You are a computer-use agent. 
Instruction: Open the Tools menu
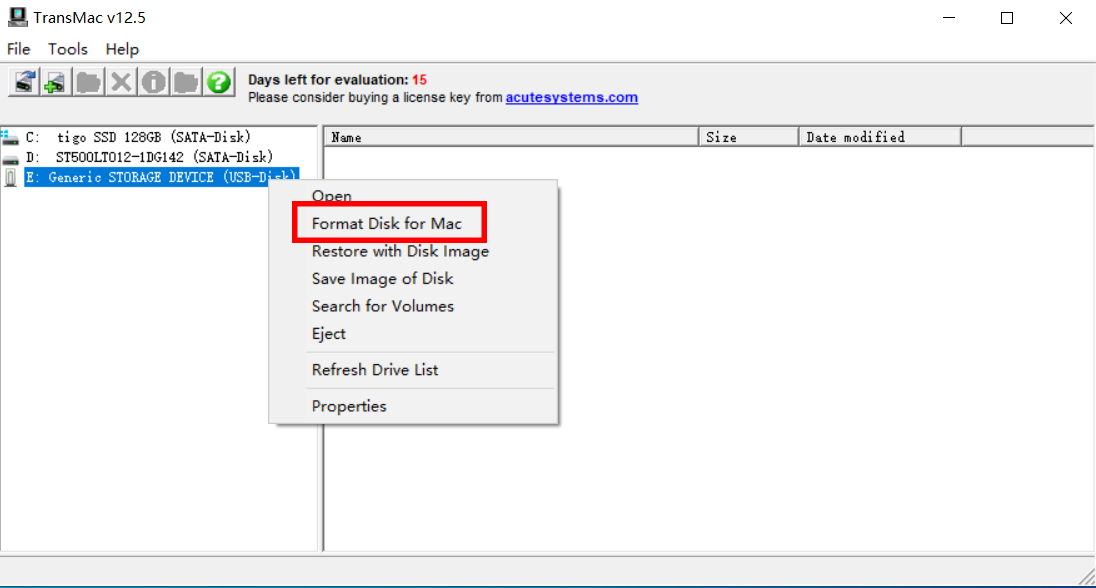(68, 49)
